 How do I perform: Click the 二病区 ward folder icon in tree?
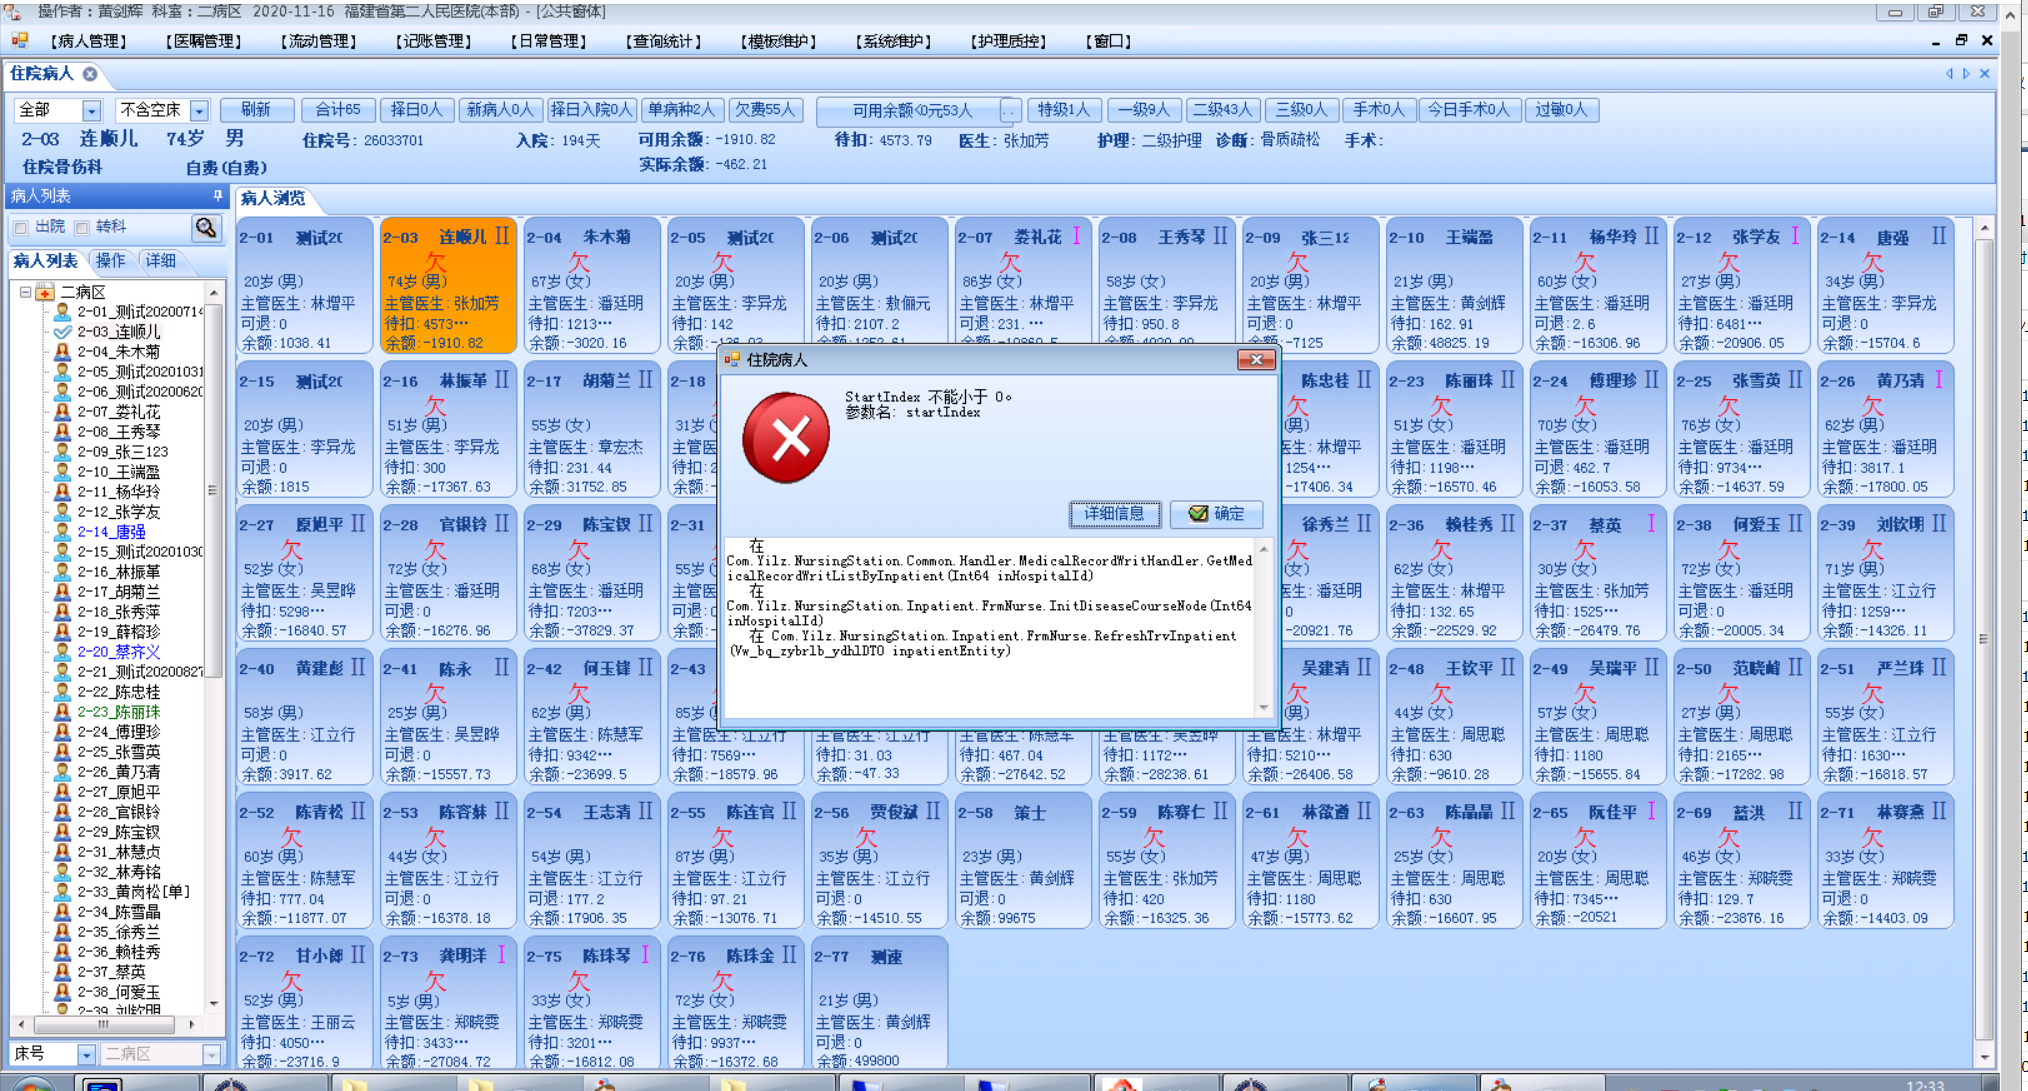(x=45, y=292)
